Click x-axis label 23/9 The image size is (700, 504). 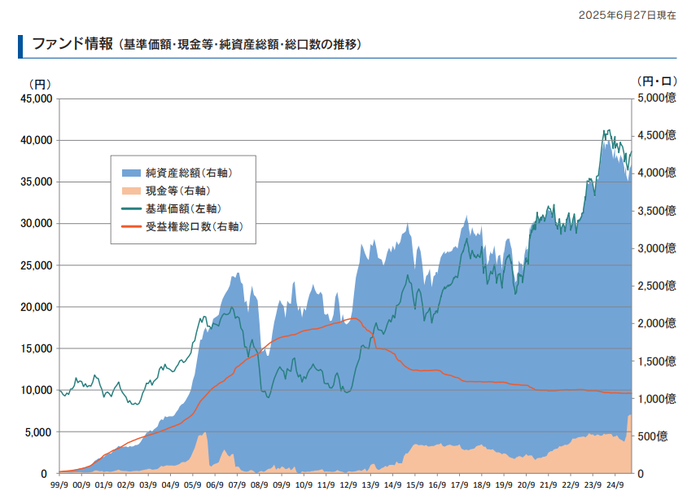[x=593, y=485]
